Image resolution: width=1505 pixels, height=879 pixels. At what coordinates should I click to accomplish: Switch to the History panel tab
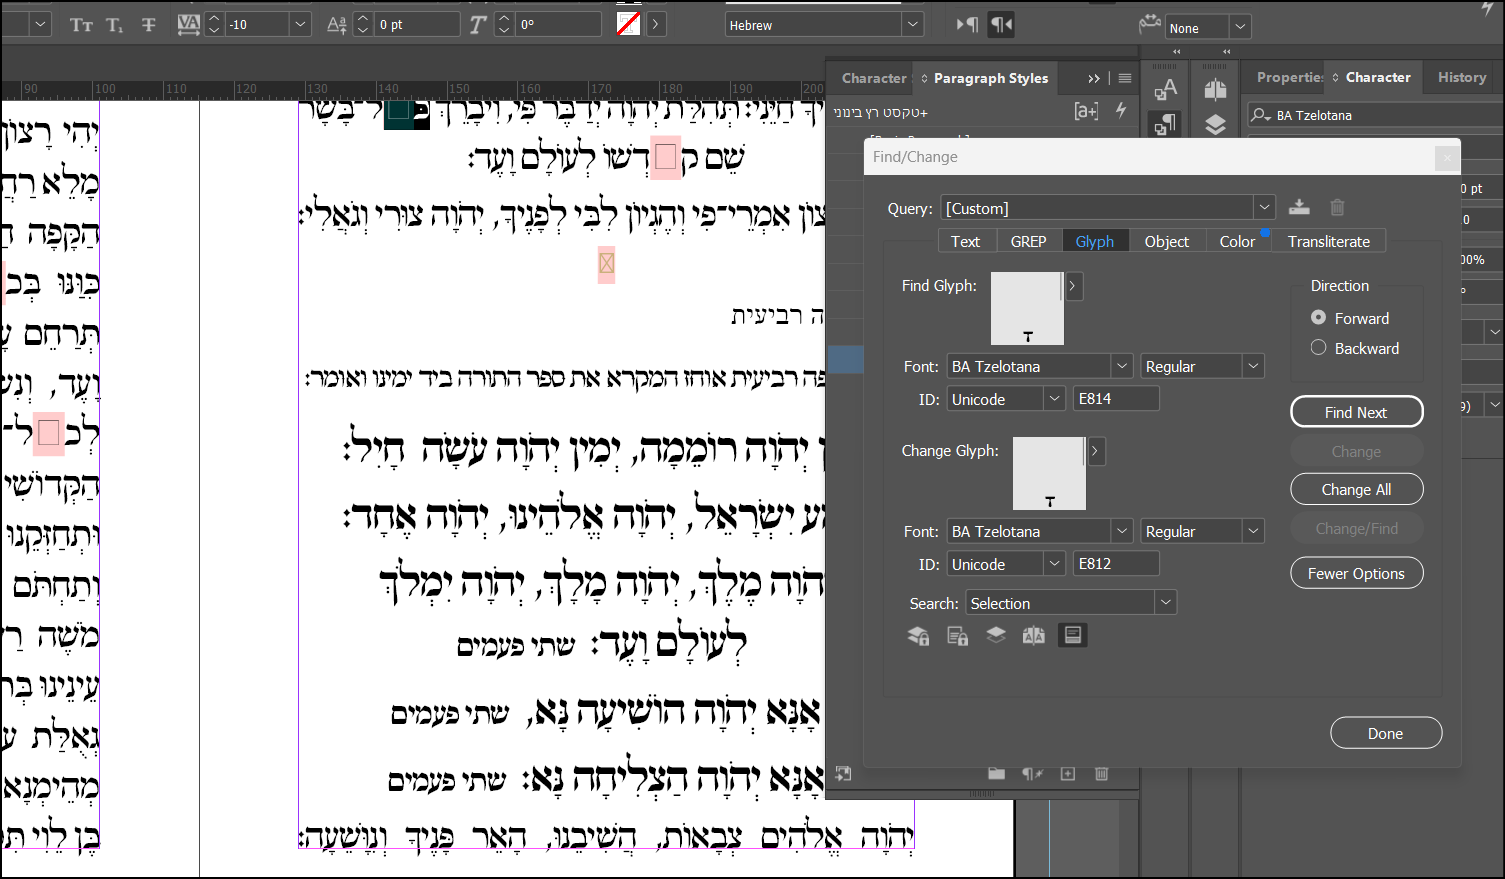(x=1461, y=77)
